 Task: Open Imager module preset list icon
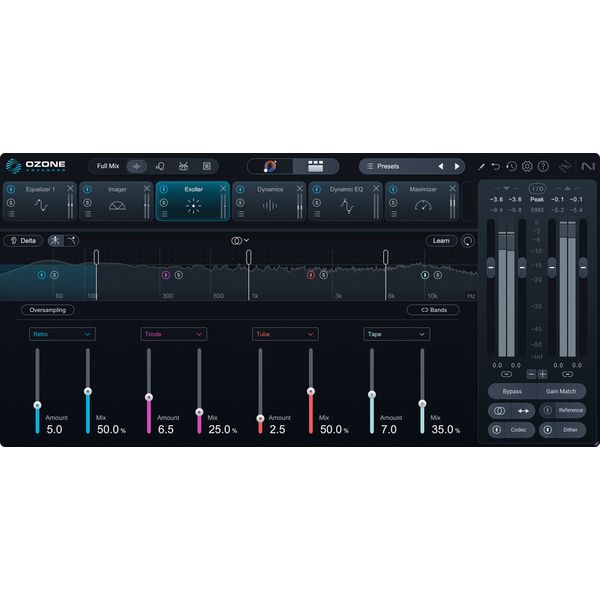88,214
